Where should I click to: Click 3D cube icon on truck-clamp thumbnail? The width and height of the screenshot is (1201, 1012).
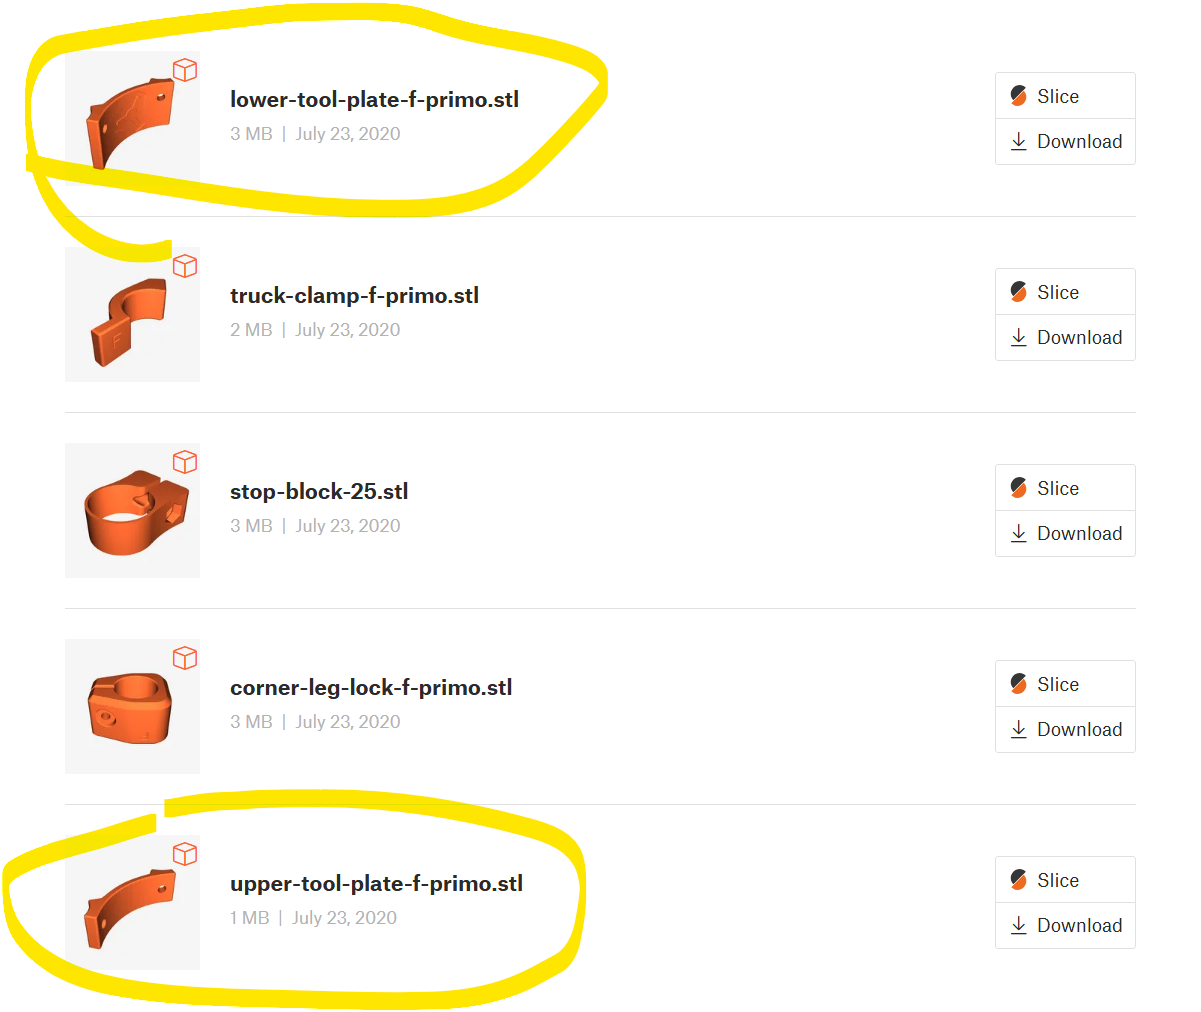(185, 266)
